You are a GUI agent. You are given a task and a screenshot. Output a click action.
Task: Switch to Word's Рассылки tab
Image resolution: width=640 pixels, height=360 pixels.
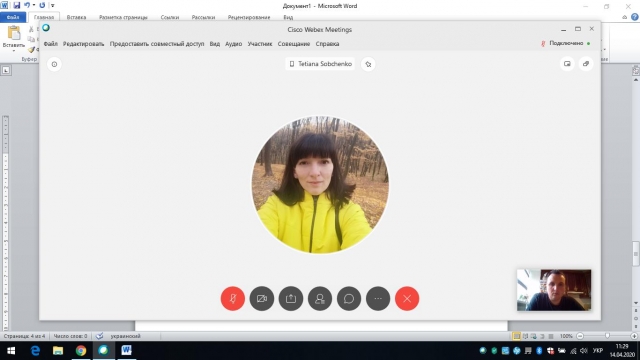[x=203, y=17]
